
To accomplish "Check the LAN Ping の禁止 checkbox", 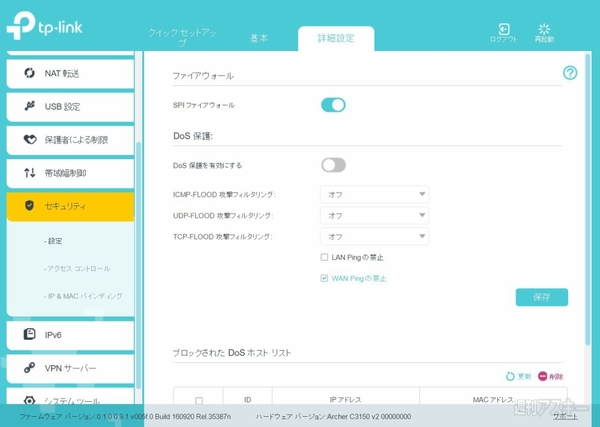I will [324, 257].
